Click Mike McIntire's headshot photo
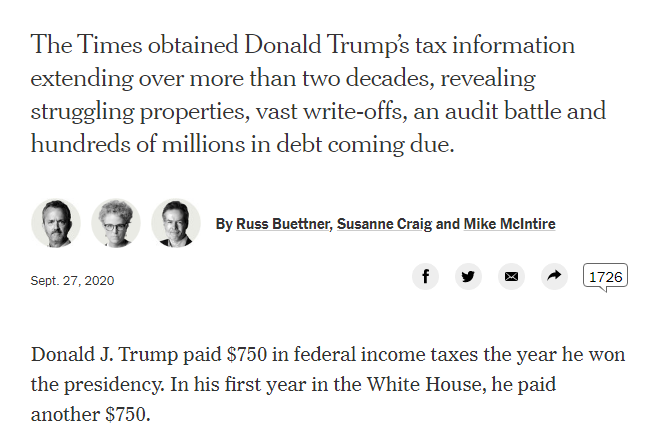The height and width of the screenshot is (443, 656). coord(176,223)
